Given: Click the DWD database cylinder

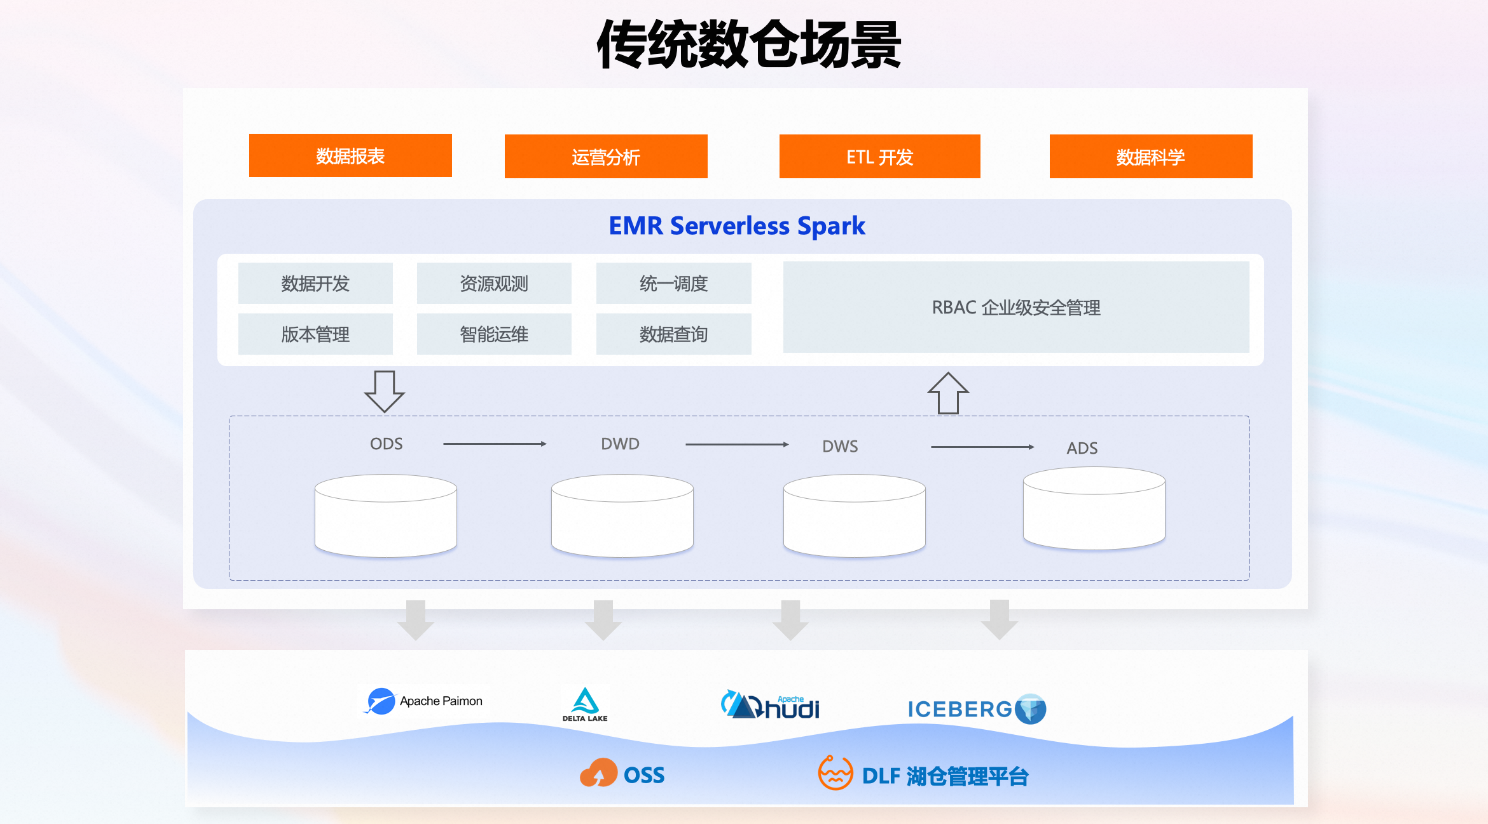Looking at the screenshot, I should tap(622, 515).
